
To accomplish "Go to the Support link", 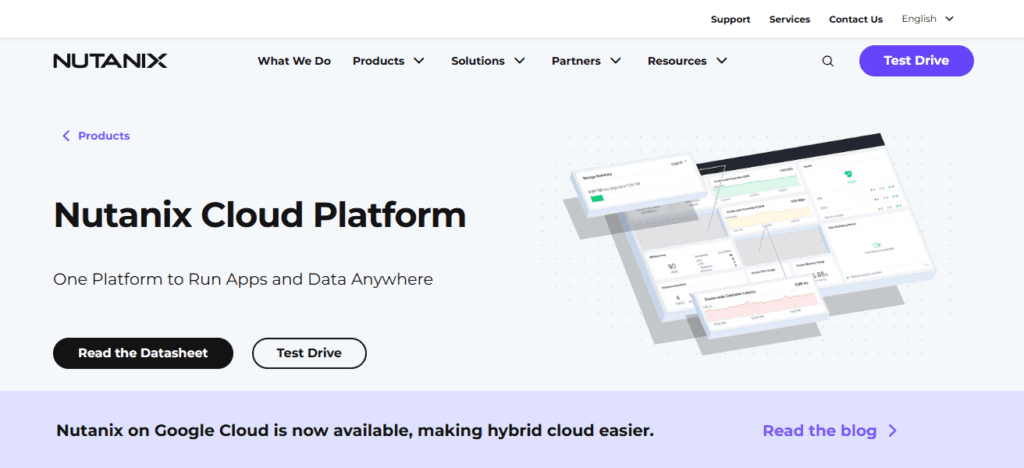I will pyautogui.click(x=730, y=20).
